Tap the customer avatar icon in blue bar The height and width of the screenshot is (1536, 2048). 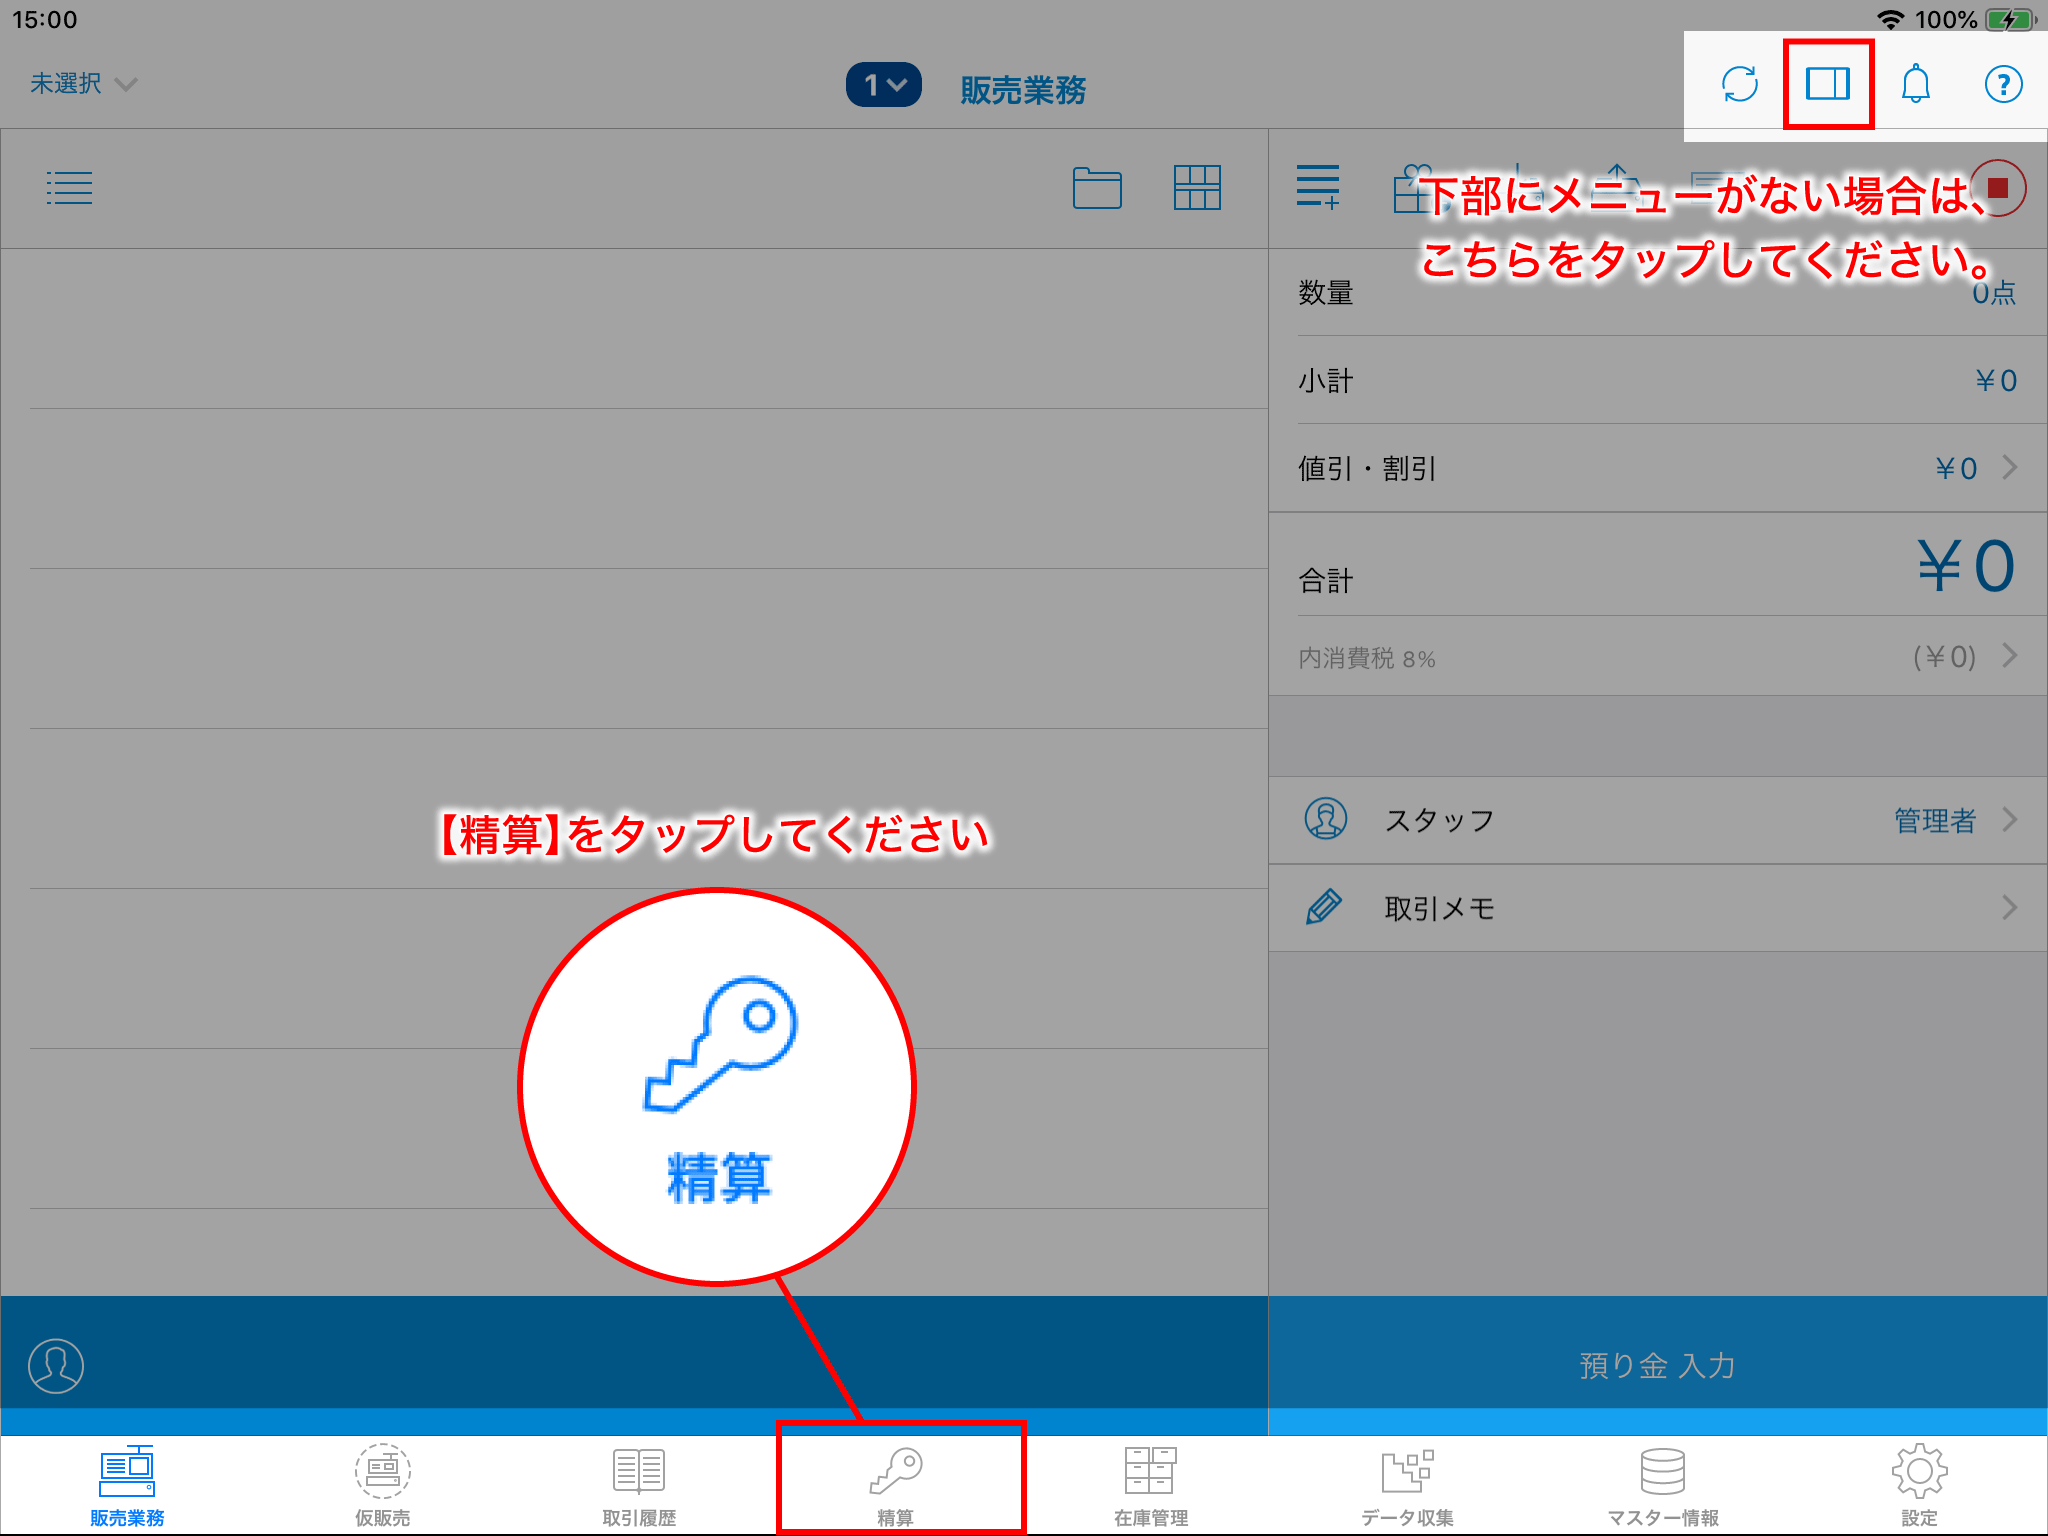pyautogui.click(x=56, y=1366)
